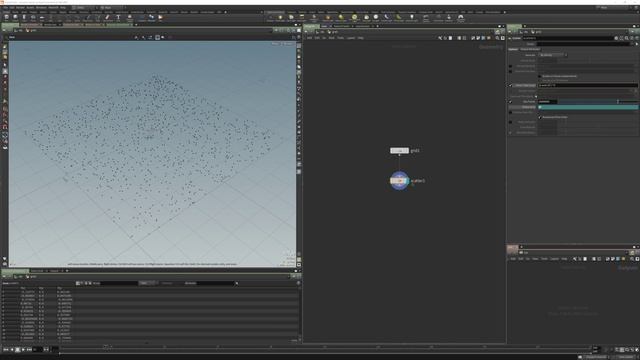Click the teal highlighted parameter bar
Screen dimensions: 640x360
[588, 107]
